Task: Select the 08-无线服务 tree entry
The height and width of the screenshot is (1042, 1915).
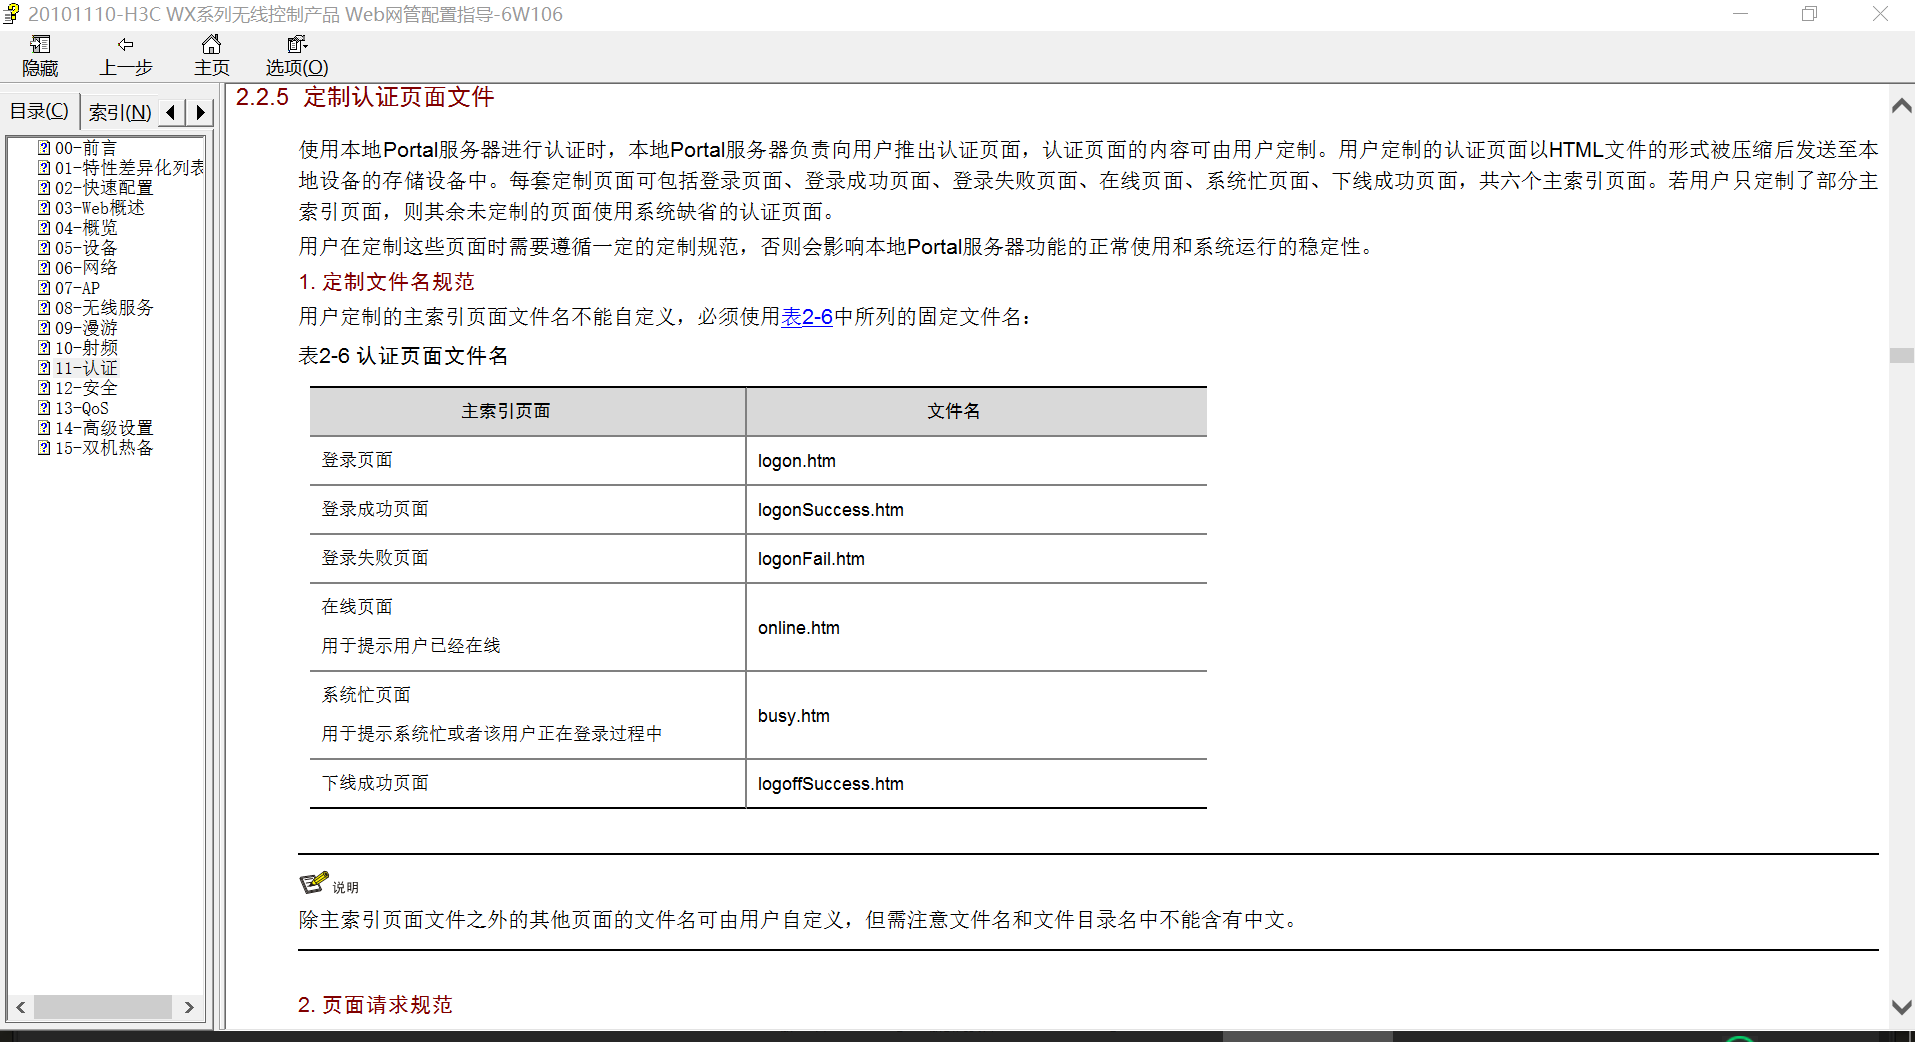Action: click(x=104, y=307)
